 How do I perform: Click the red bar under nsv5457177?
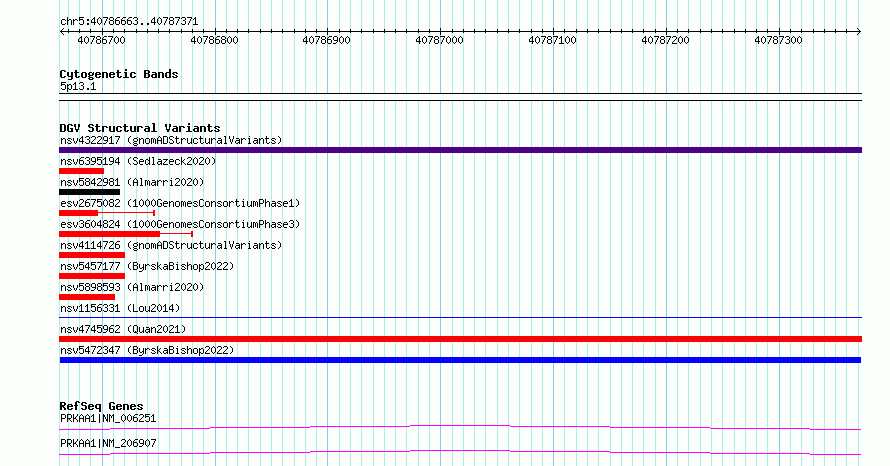point(91,276)
